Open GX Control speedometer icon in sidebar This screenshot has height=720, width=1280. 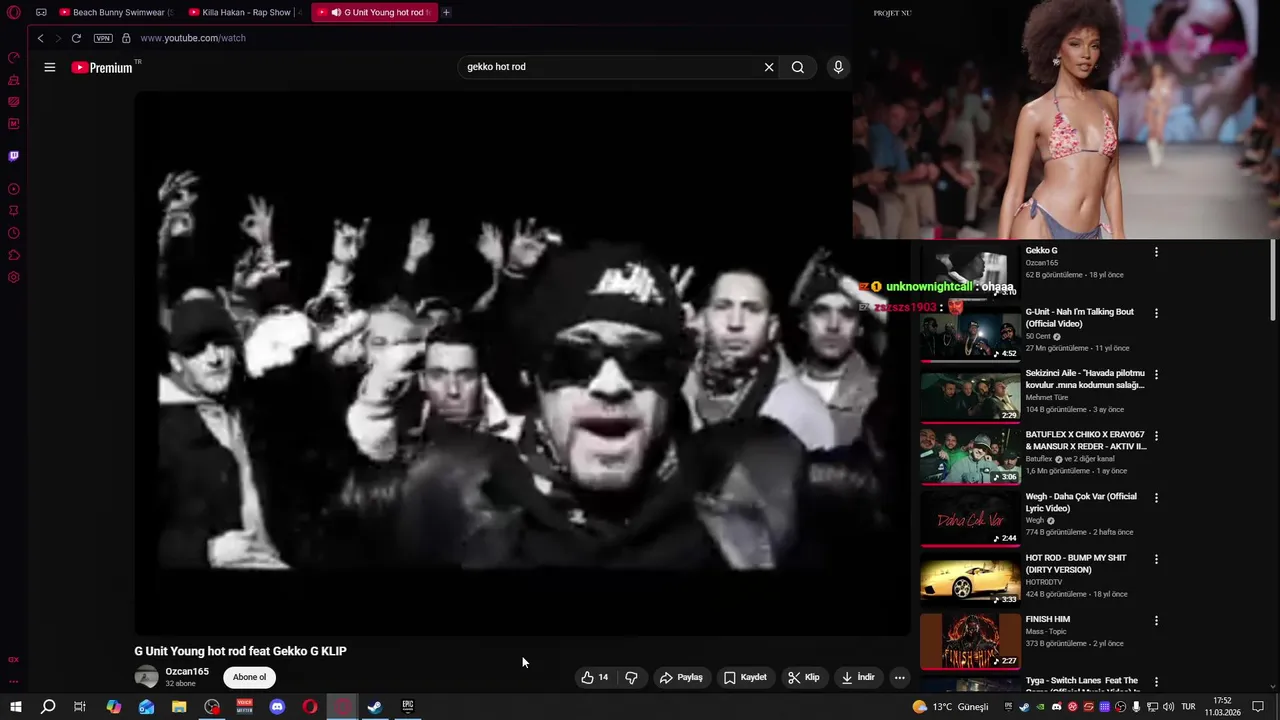pyautogui.click(x=14, y=58)
